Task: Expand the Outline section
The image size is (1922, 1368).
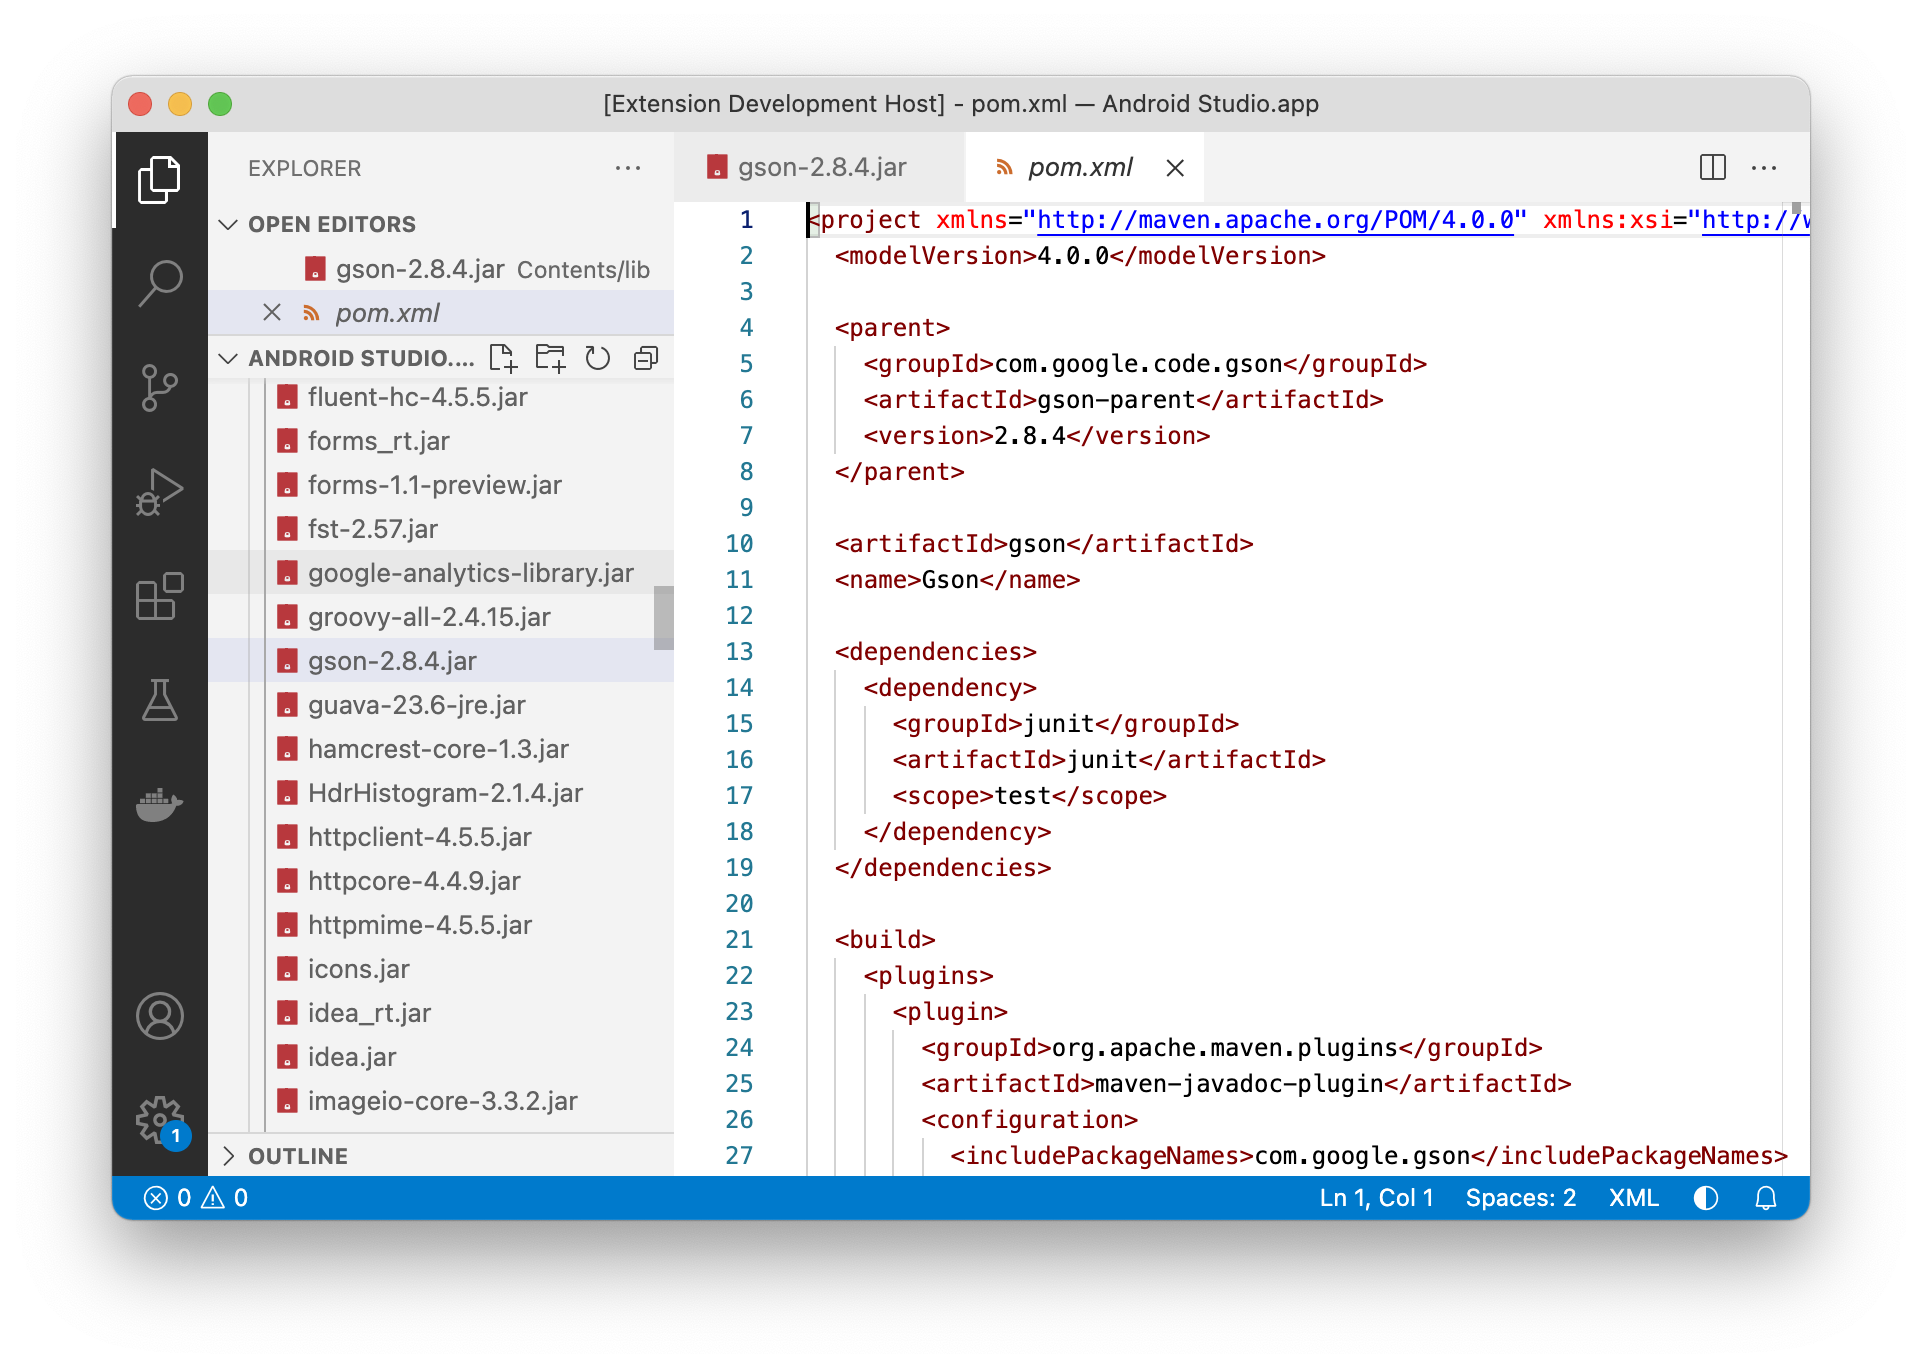Action: coord(229,1156)
